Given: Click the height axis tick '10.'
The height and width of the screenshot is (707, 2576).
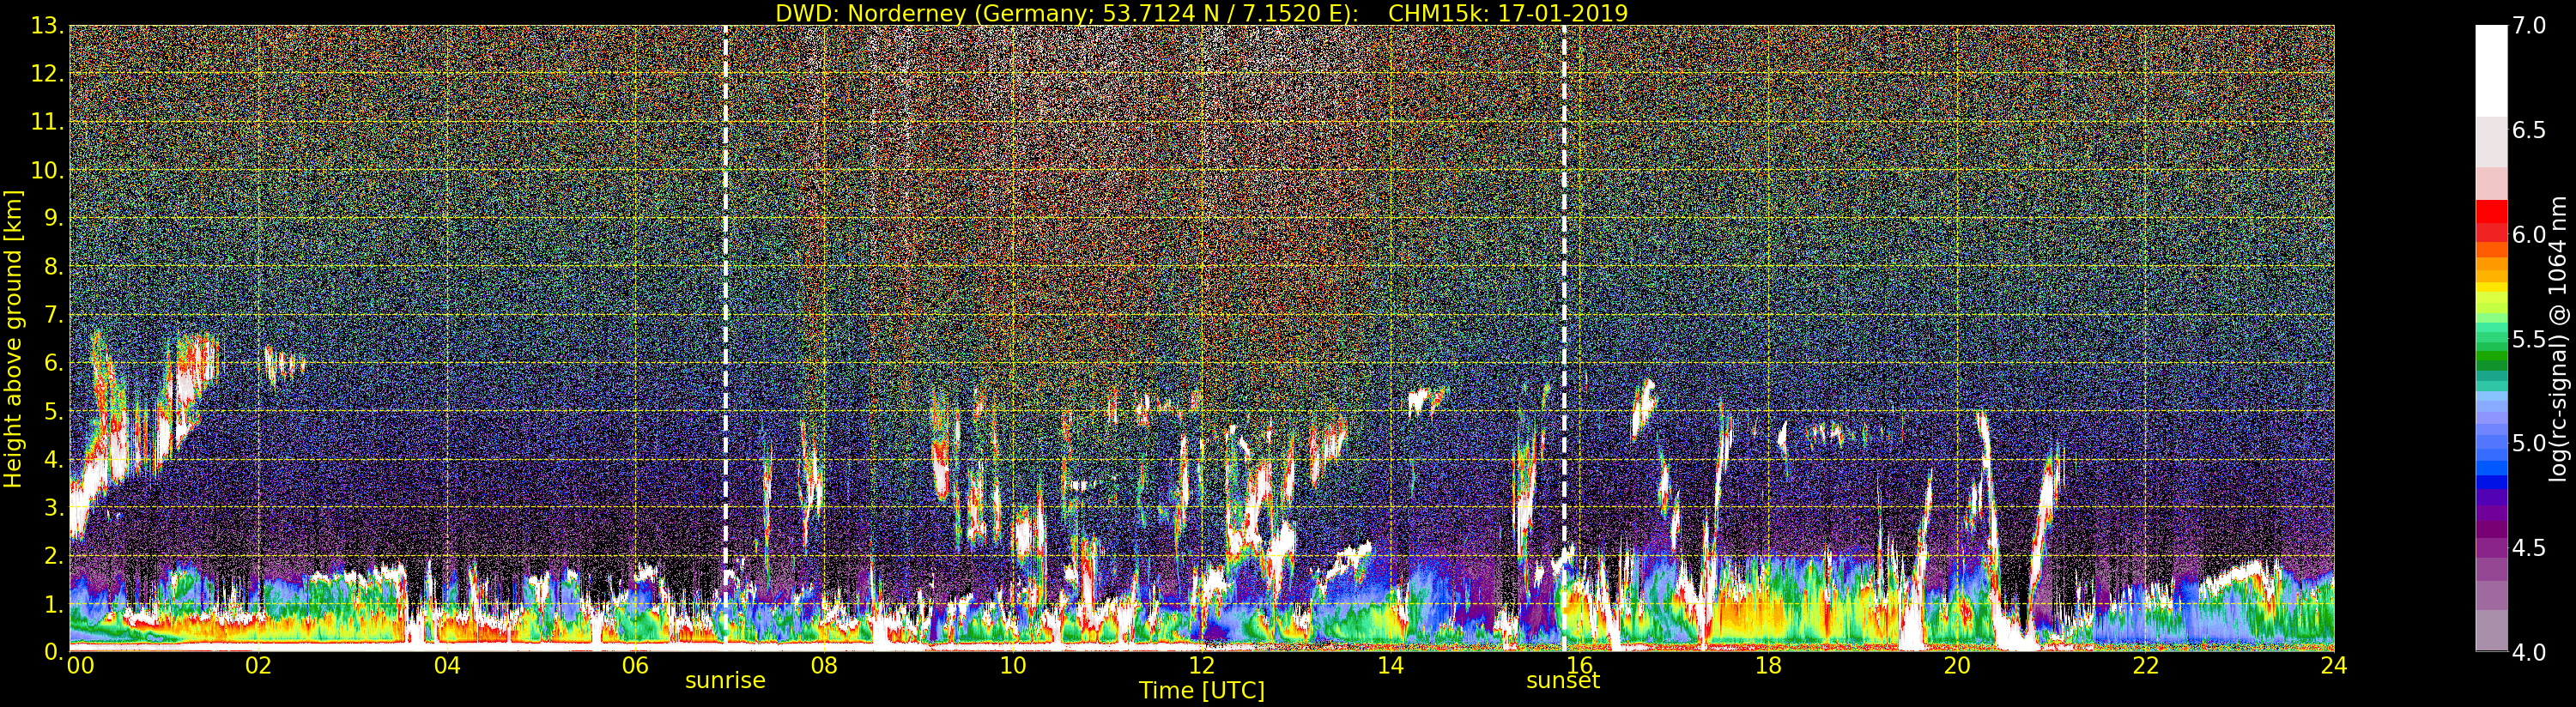Looking at the screenshot, I should coord(47,171).
